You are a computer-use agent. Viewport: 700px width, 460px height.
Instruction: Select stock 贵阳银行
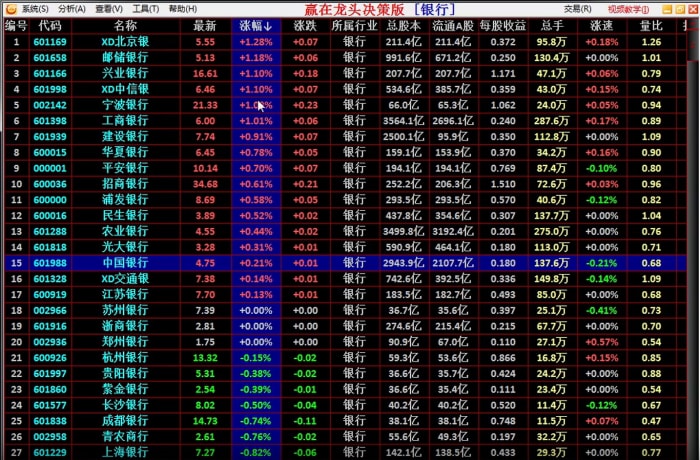[x=125, y=373]
